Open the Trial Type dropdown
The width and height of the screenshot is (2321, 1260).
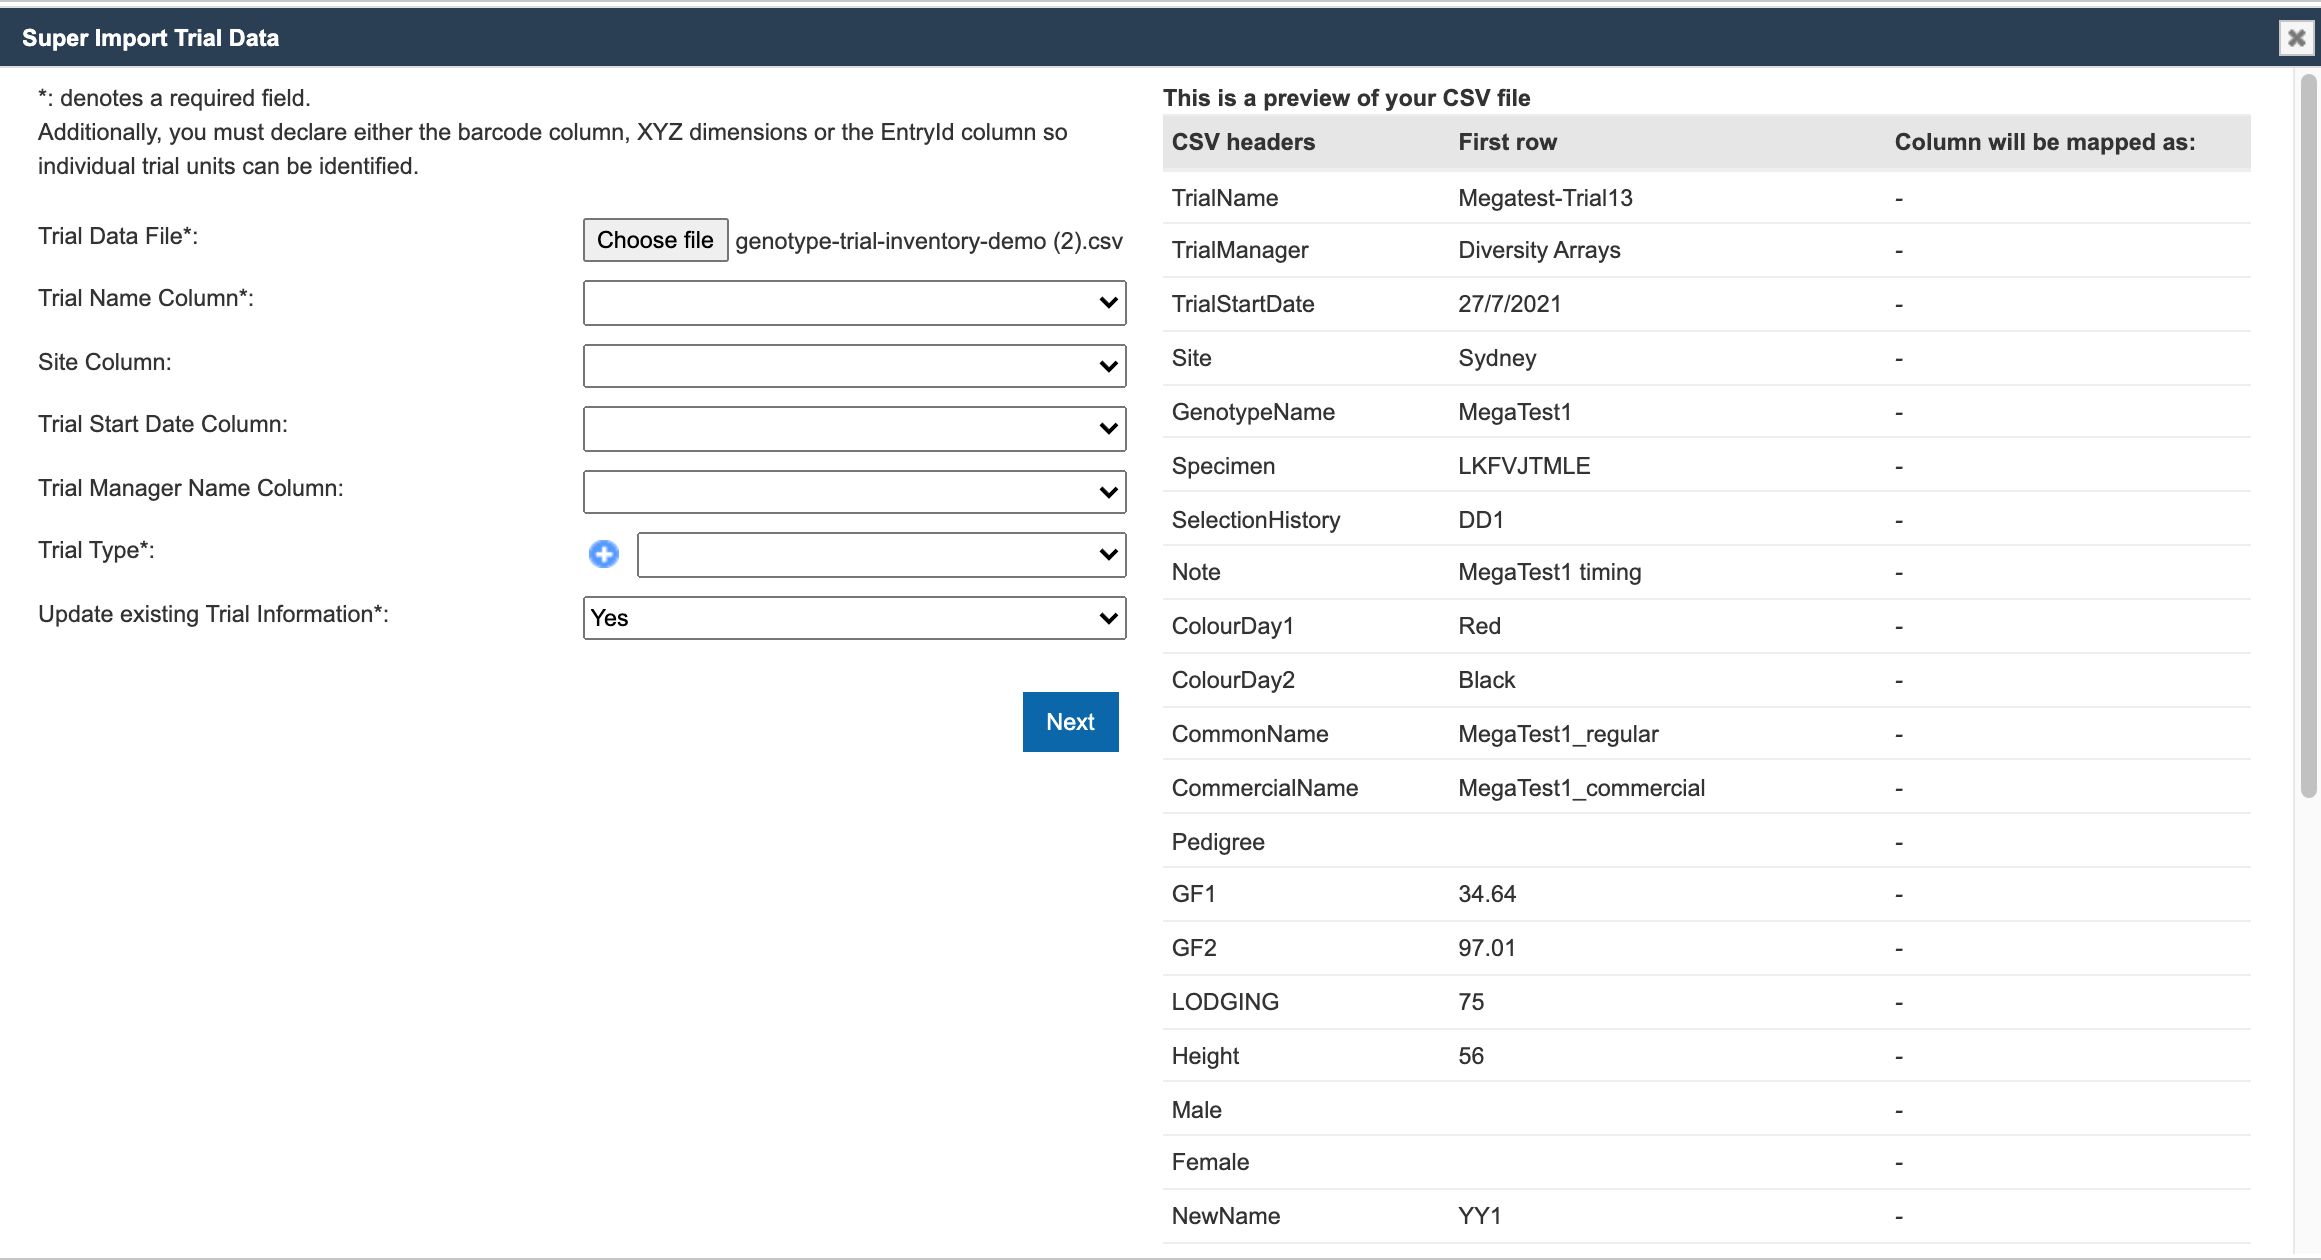(880, 554)
